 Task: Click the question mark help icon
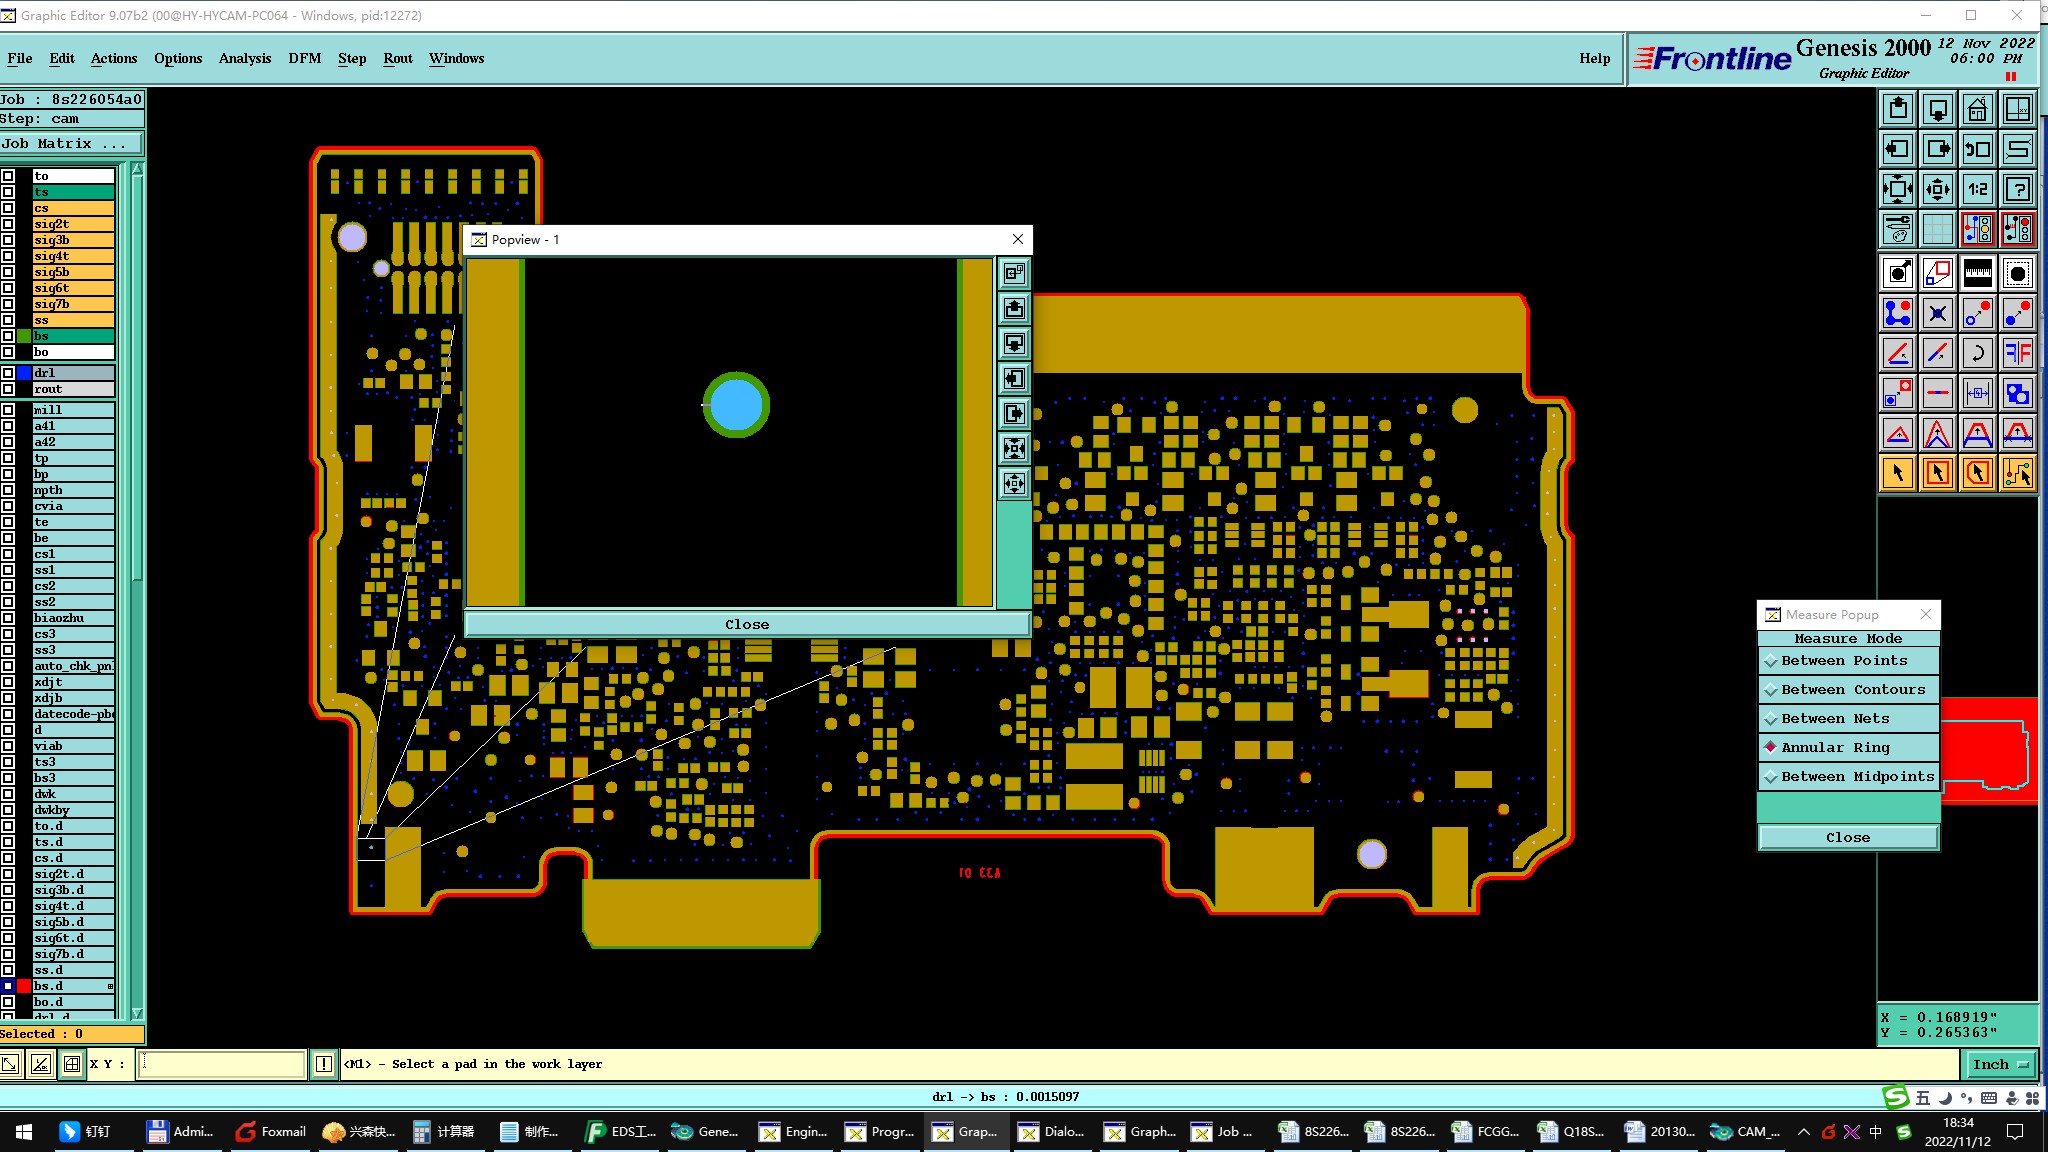(2017, 189)
